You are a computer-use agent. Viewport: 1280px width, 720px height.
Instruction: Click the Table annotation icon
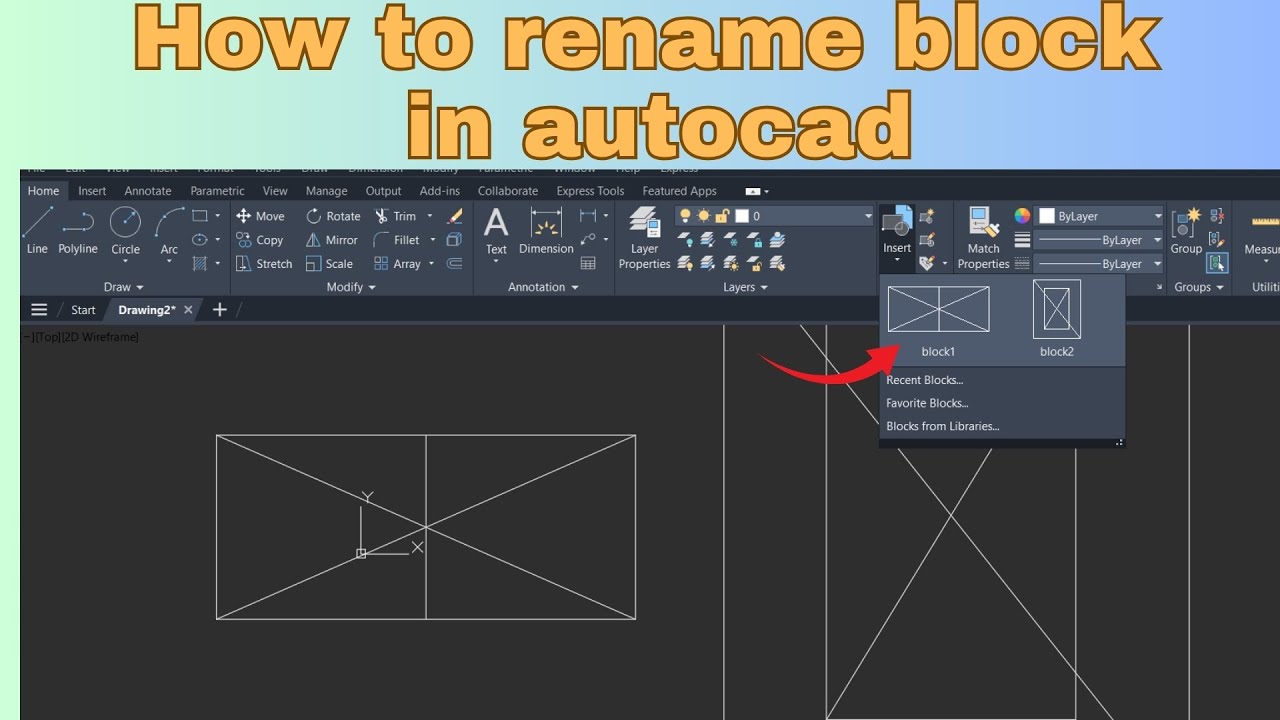(x=588, y=264)
